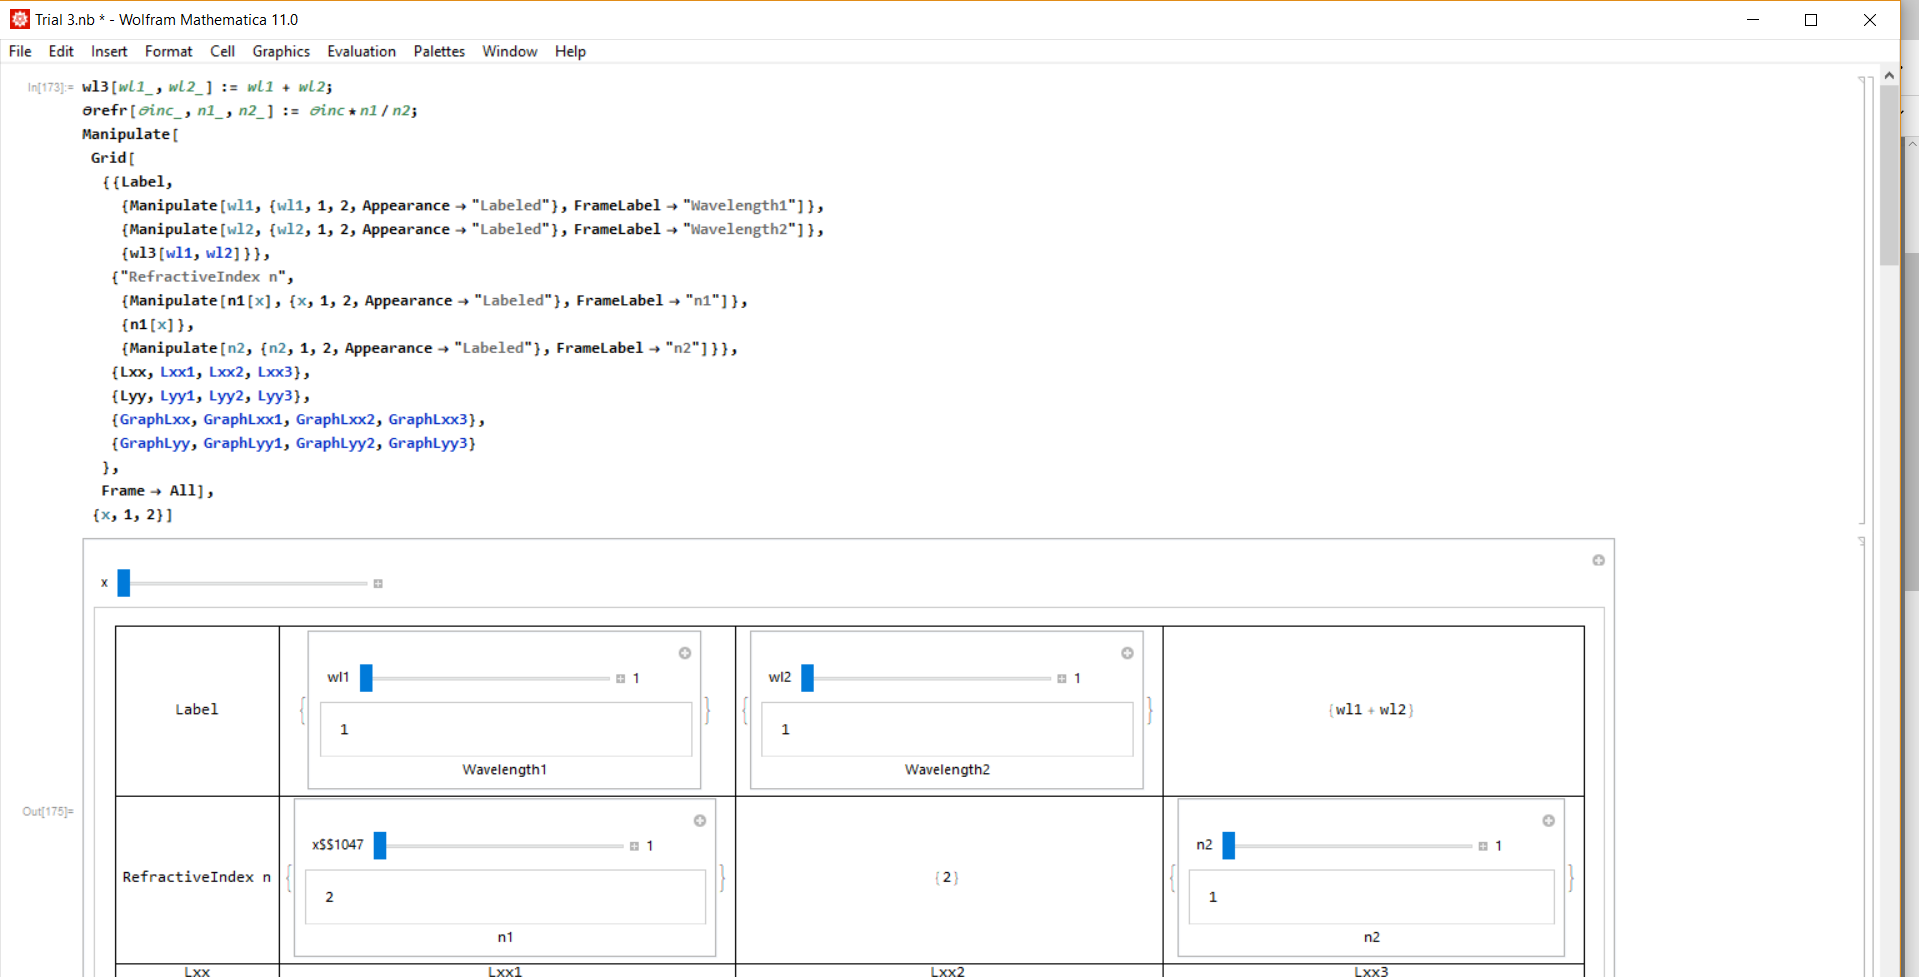Click the {2} output grid cell
This screenshot has width=1919, height=977.
[x=947, y=878]
